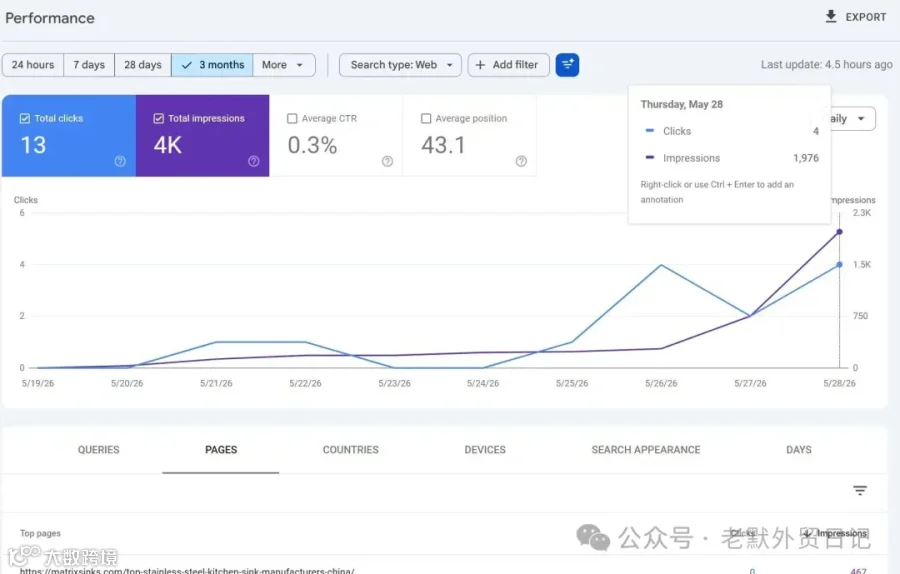This screenshot has height=574, width=900.
Task: Expand the More date range dropdown
Action: pos(284,65)
